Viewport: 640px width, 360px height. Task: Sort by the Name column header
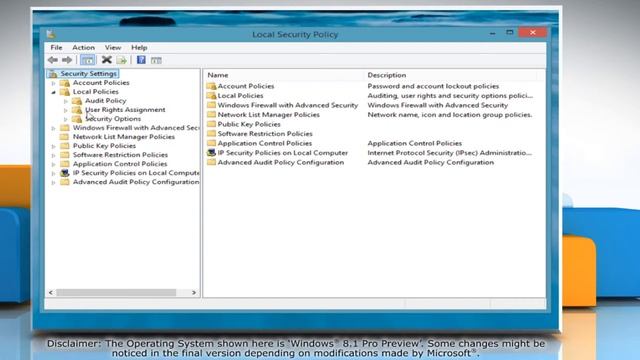click(x=284, y=75)
